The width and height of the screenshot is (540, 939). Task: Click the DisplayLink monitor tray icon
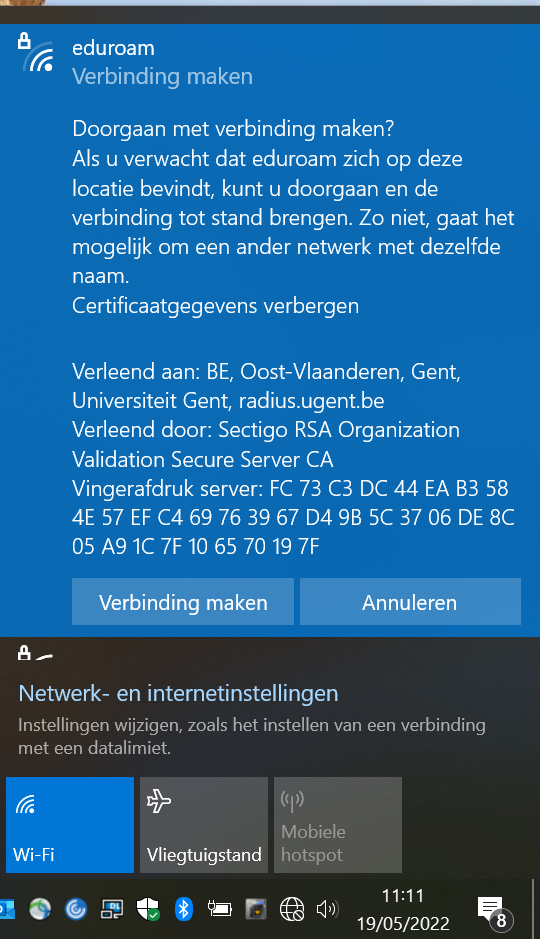(x=112, y=909)
